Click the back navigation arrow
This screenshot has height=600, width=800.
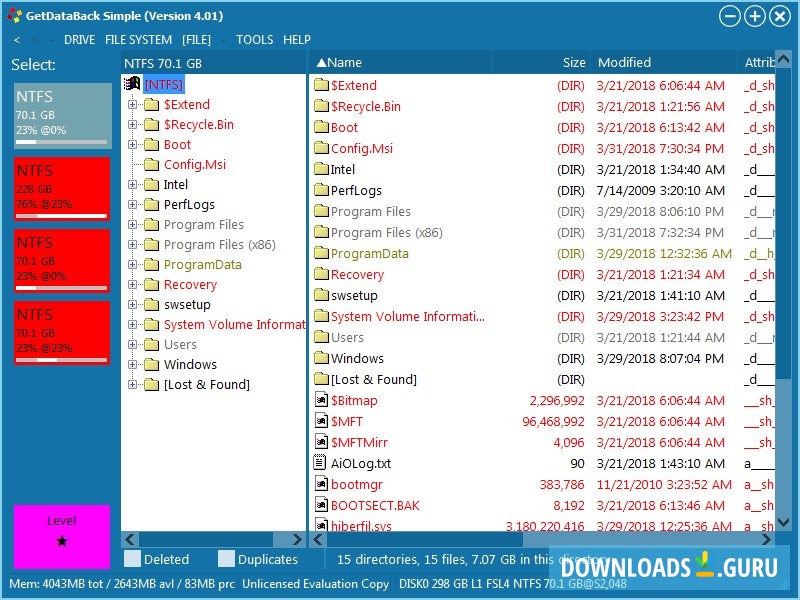(x=15, y=39)
